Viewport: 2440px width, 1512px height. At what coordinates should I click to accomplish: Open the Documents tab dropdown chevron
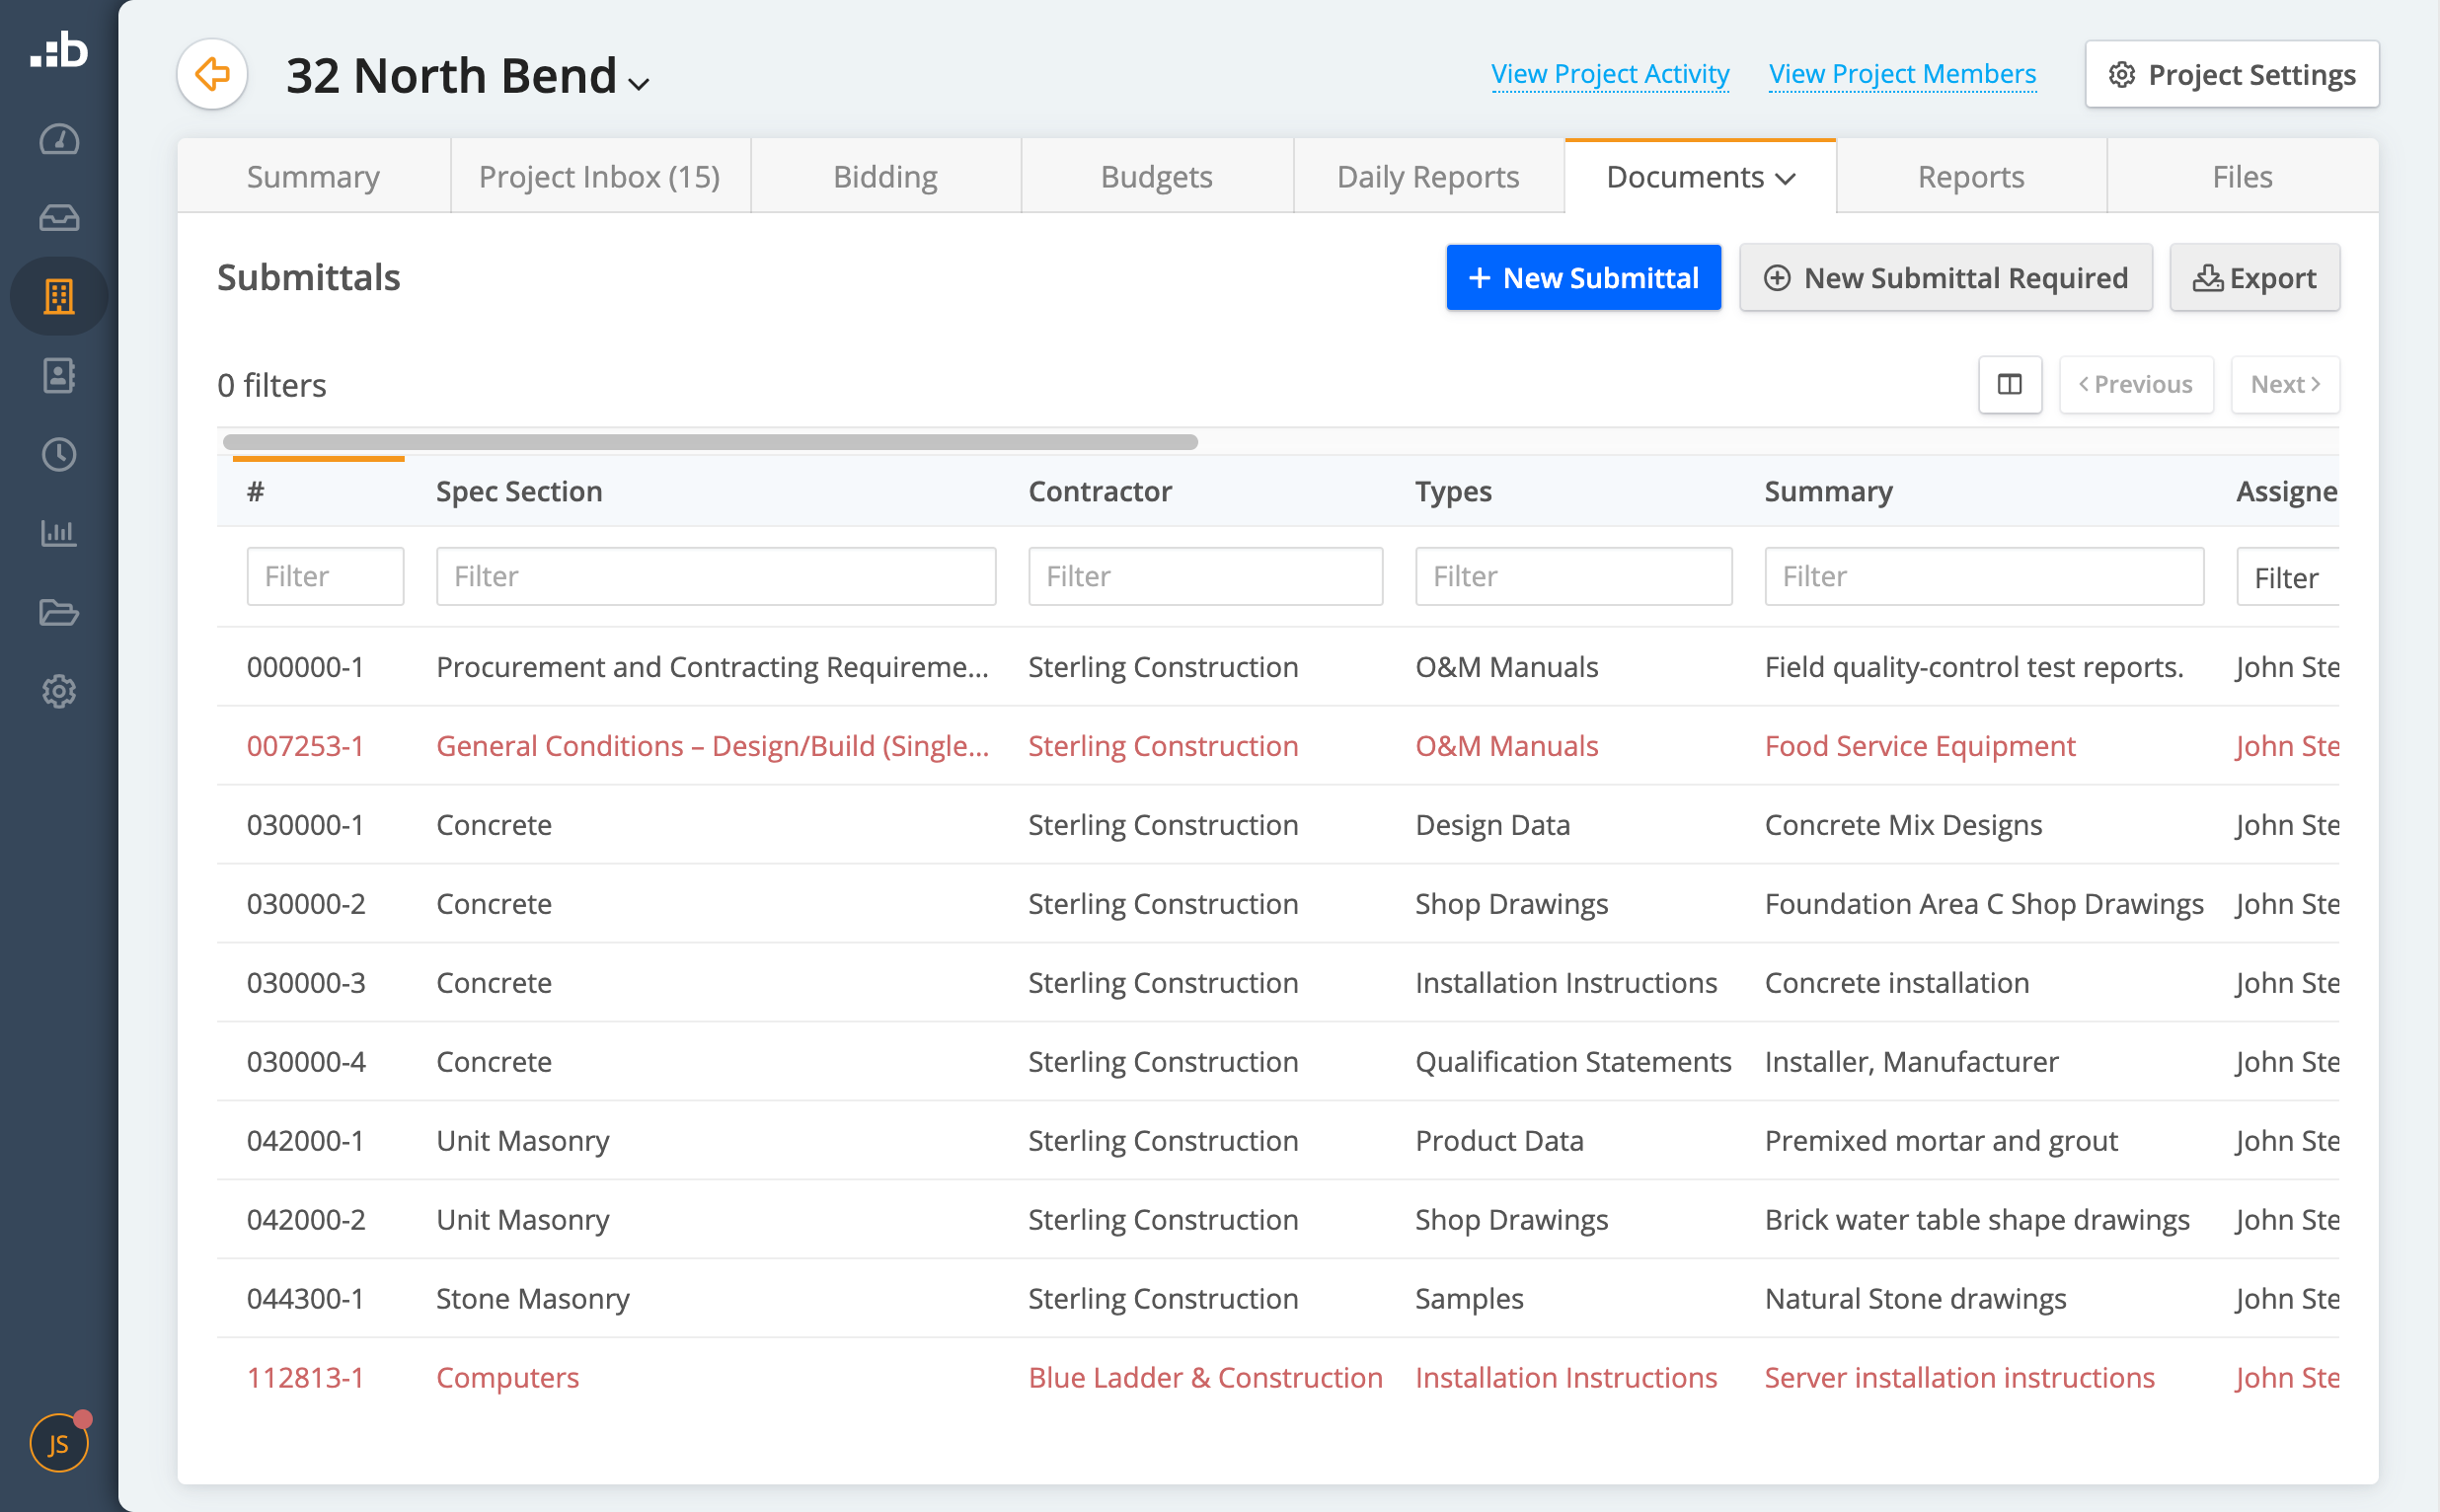point(1786,178)
